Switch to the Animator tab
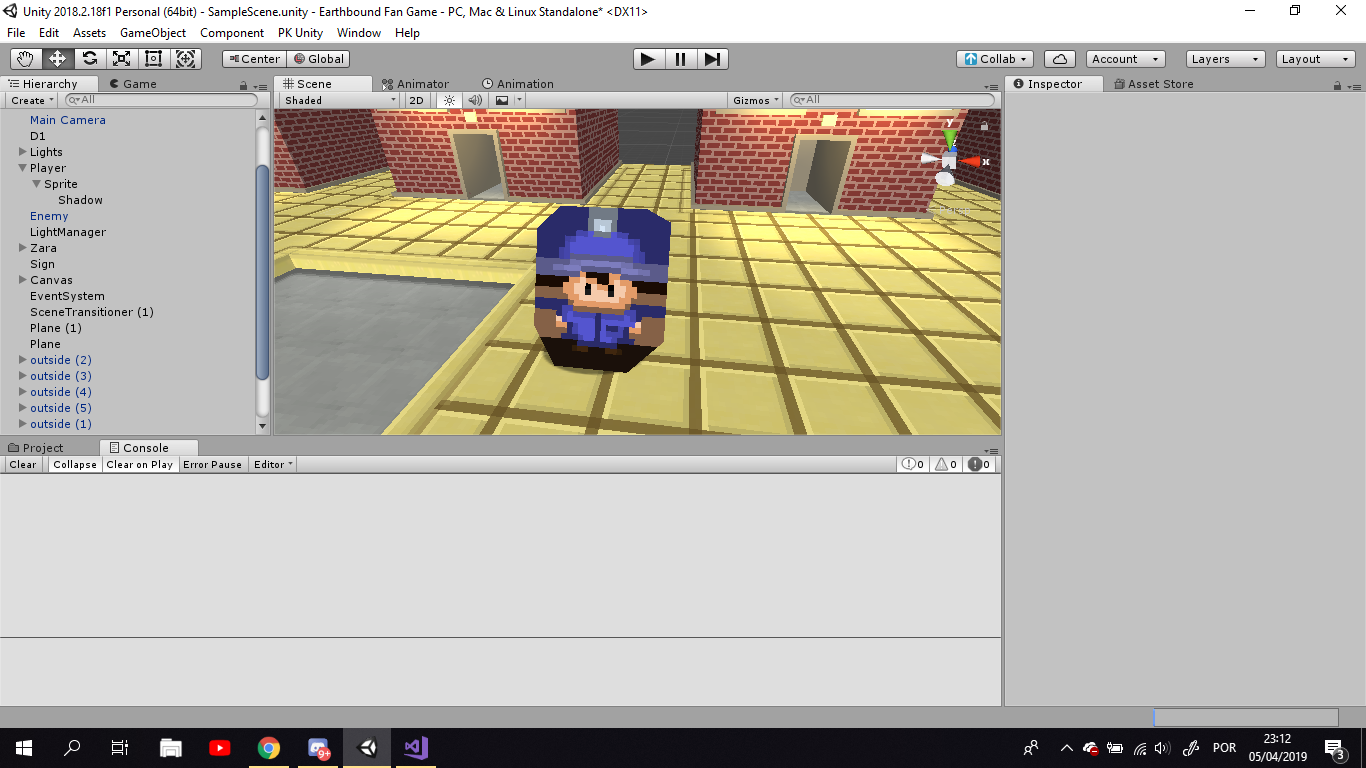The width and height of the screenshot is (1366, 768). (416, 84)
